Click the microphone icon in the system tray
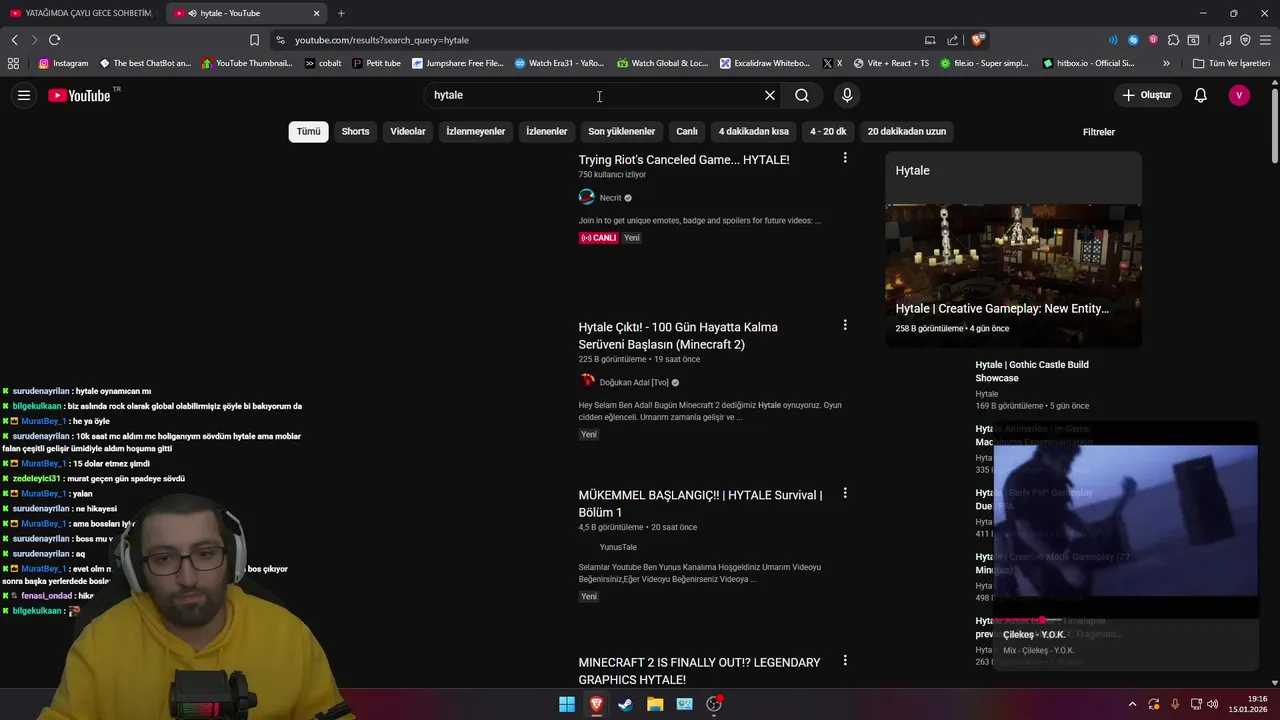 [1175, 704]
